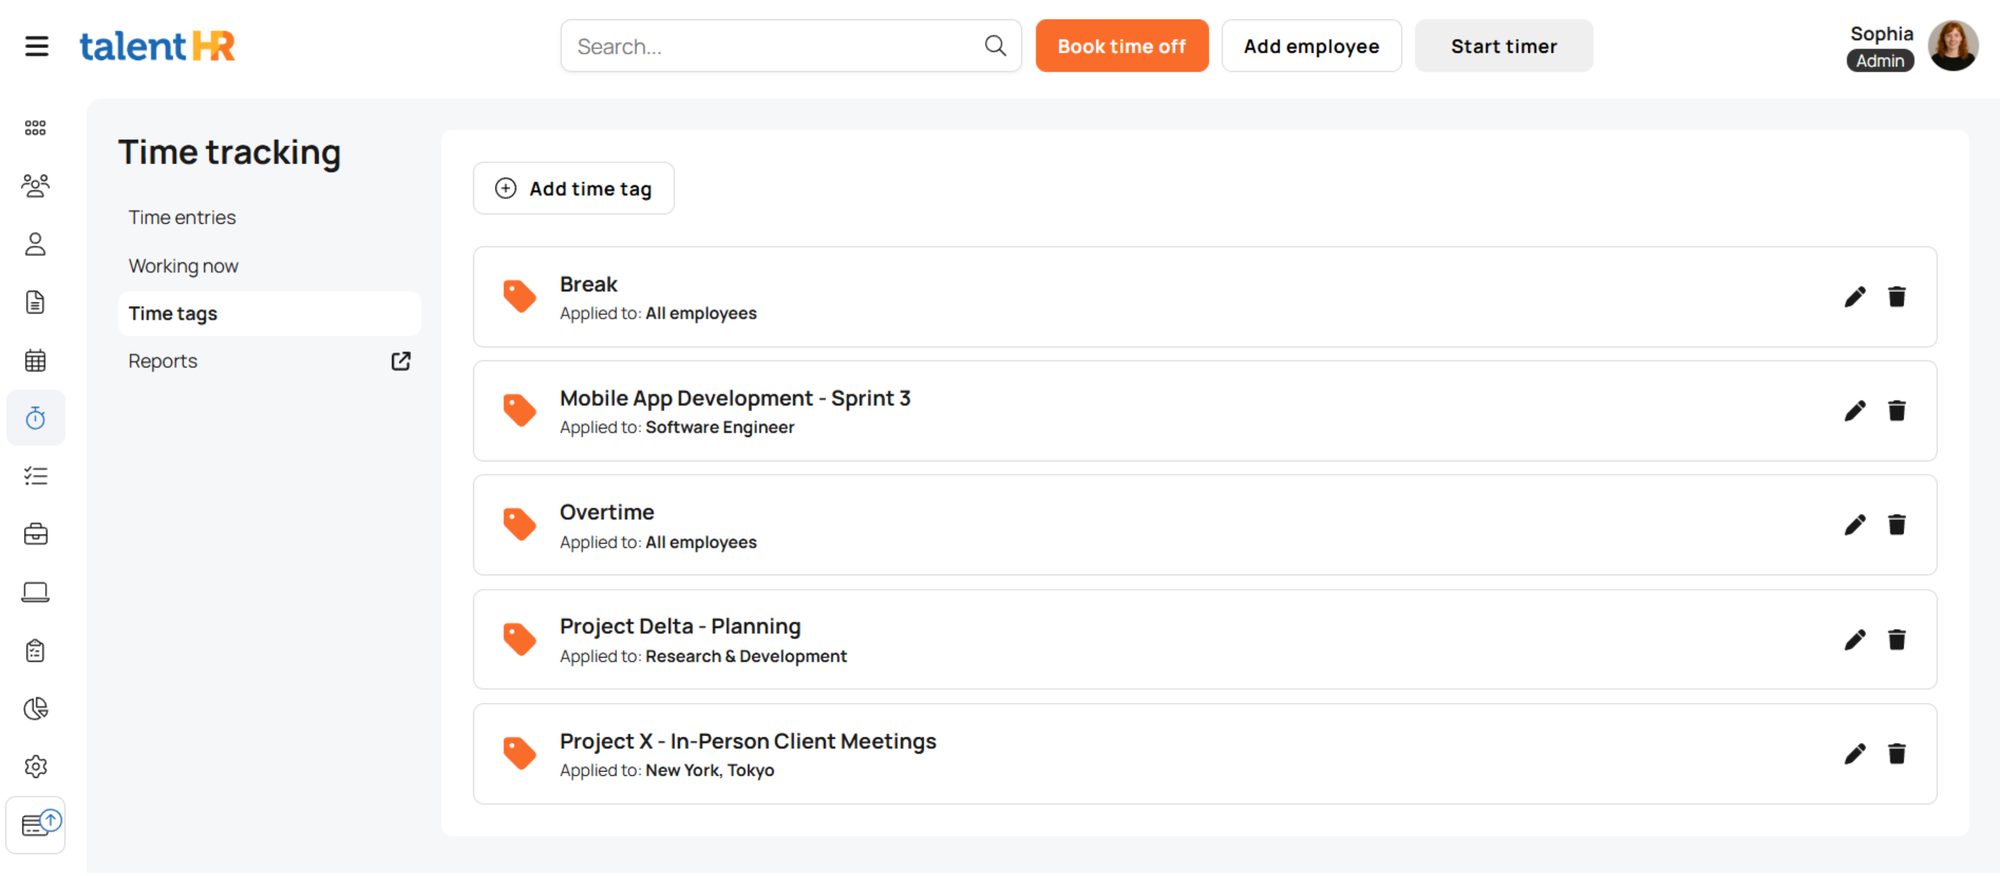The image size is (2000, 876).
Task: Click the external link icon beside Reports
Action: [401, 361]
